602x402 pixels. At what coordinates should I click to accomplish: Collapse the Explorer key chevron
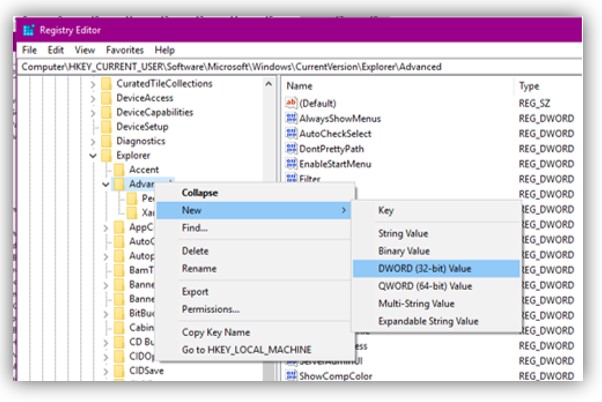(93, 156)
